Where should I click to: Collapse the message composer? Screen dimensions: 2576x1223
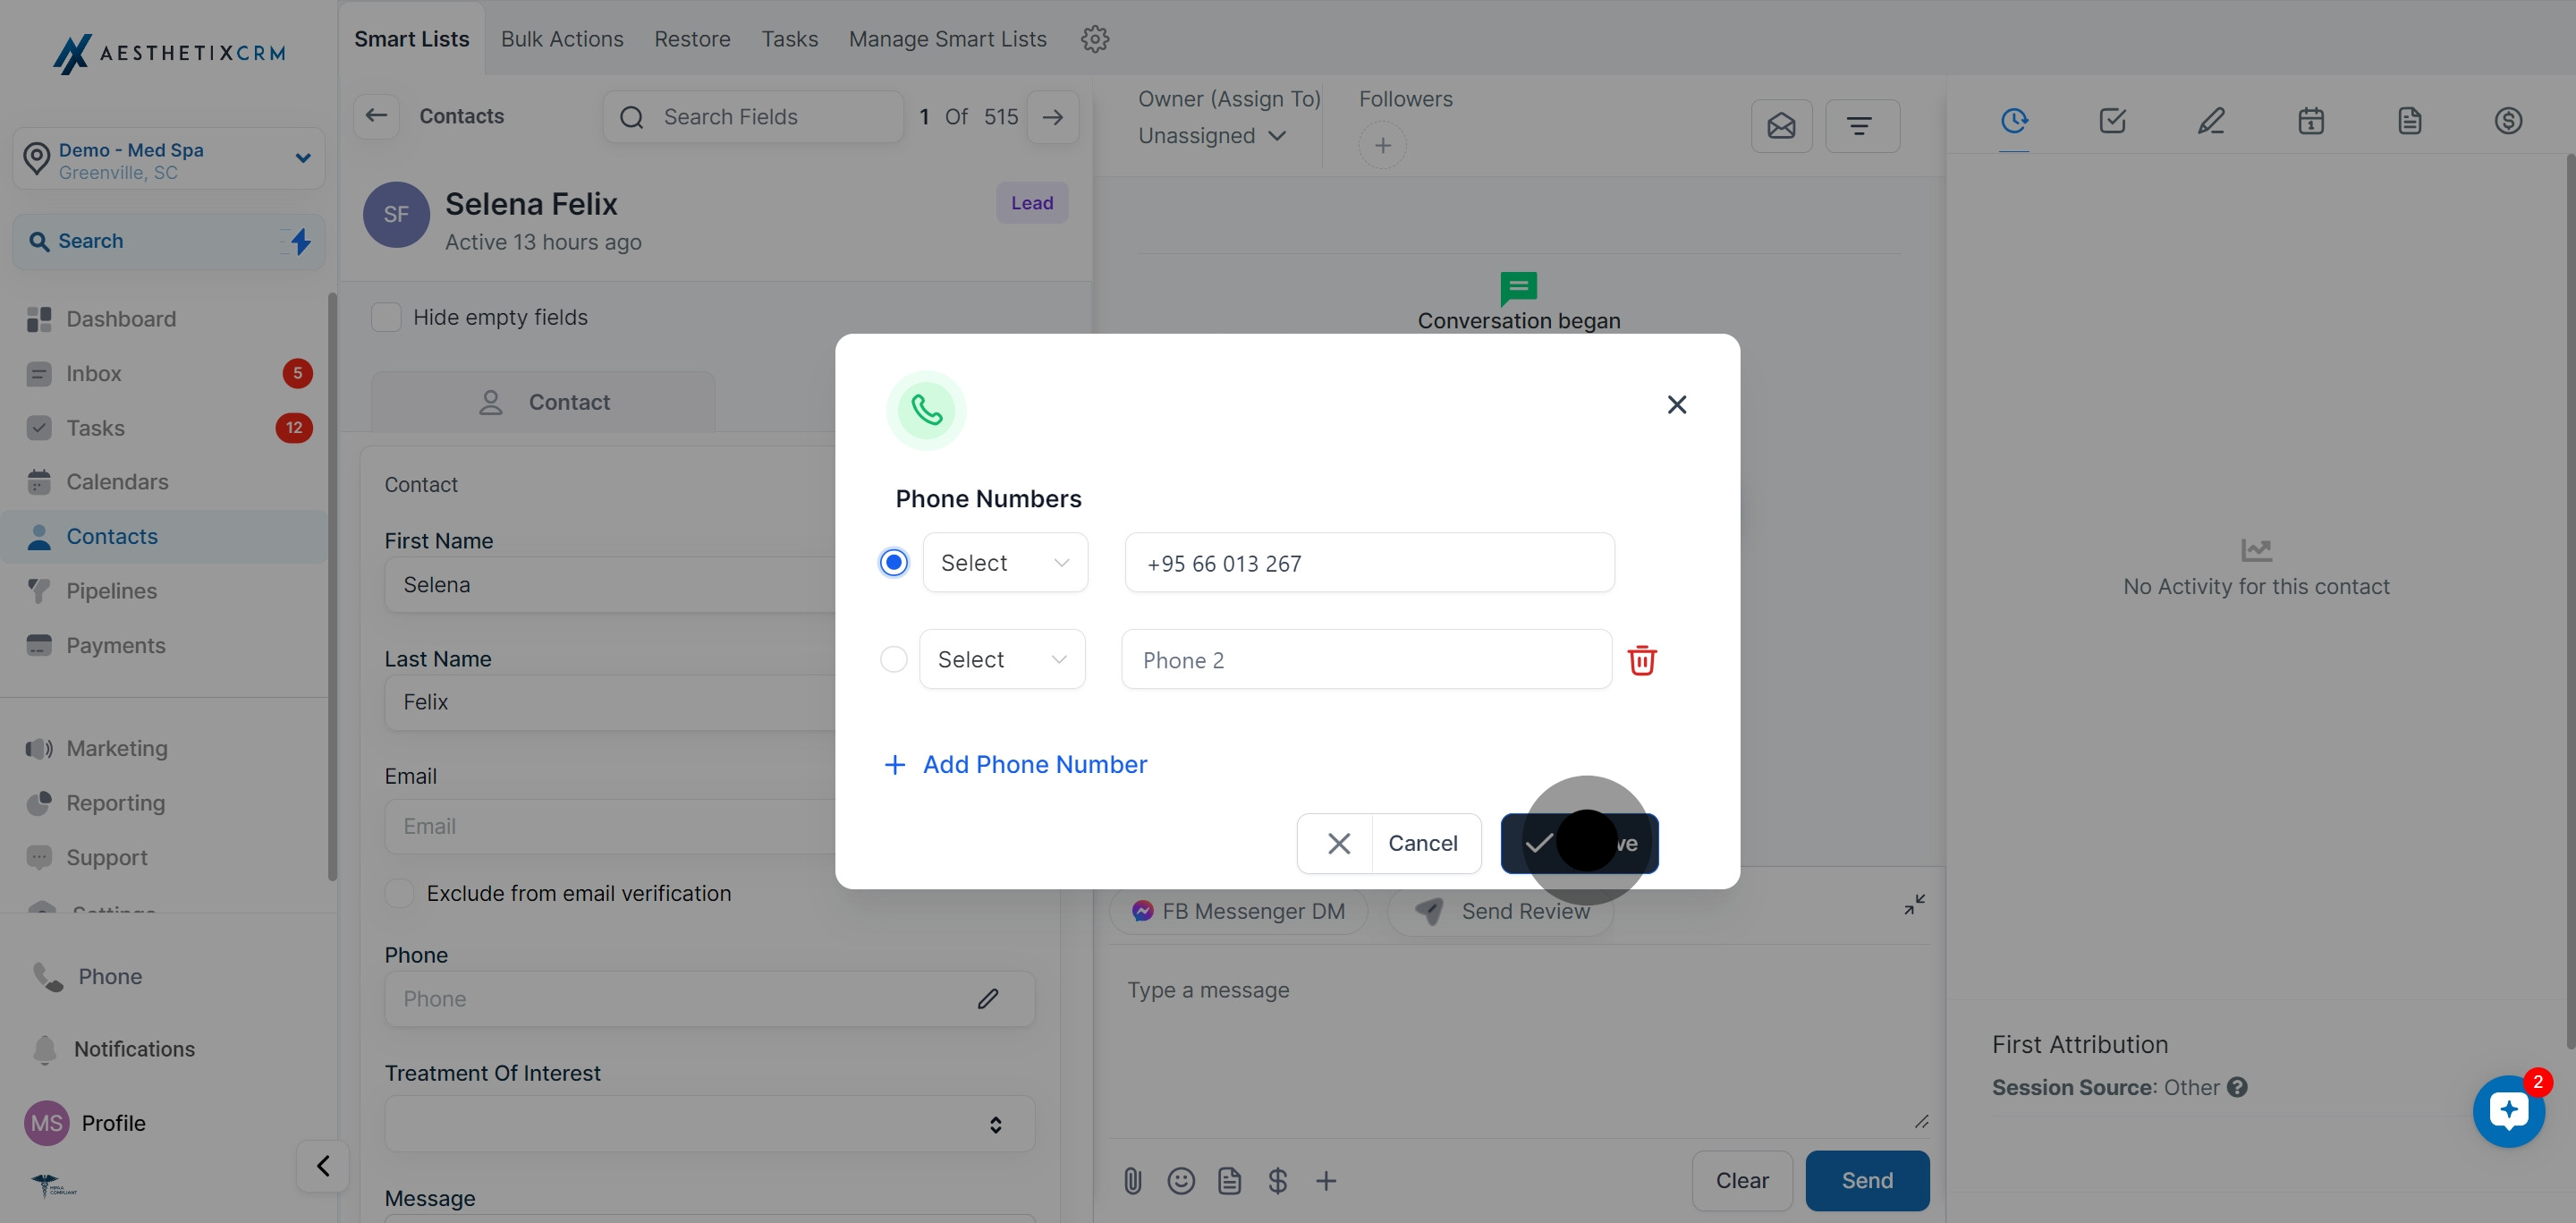1914,904
